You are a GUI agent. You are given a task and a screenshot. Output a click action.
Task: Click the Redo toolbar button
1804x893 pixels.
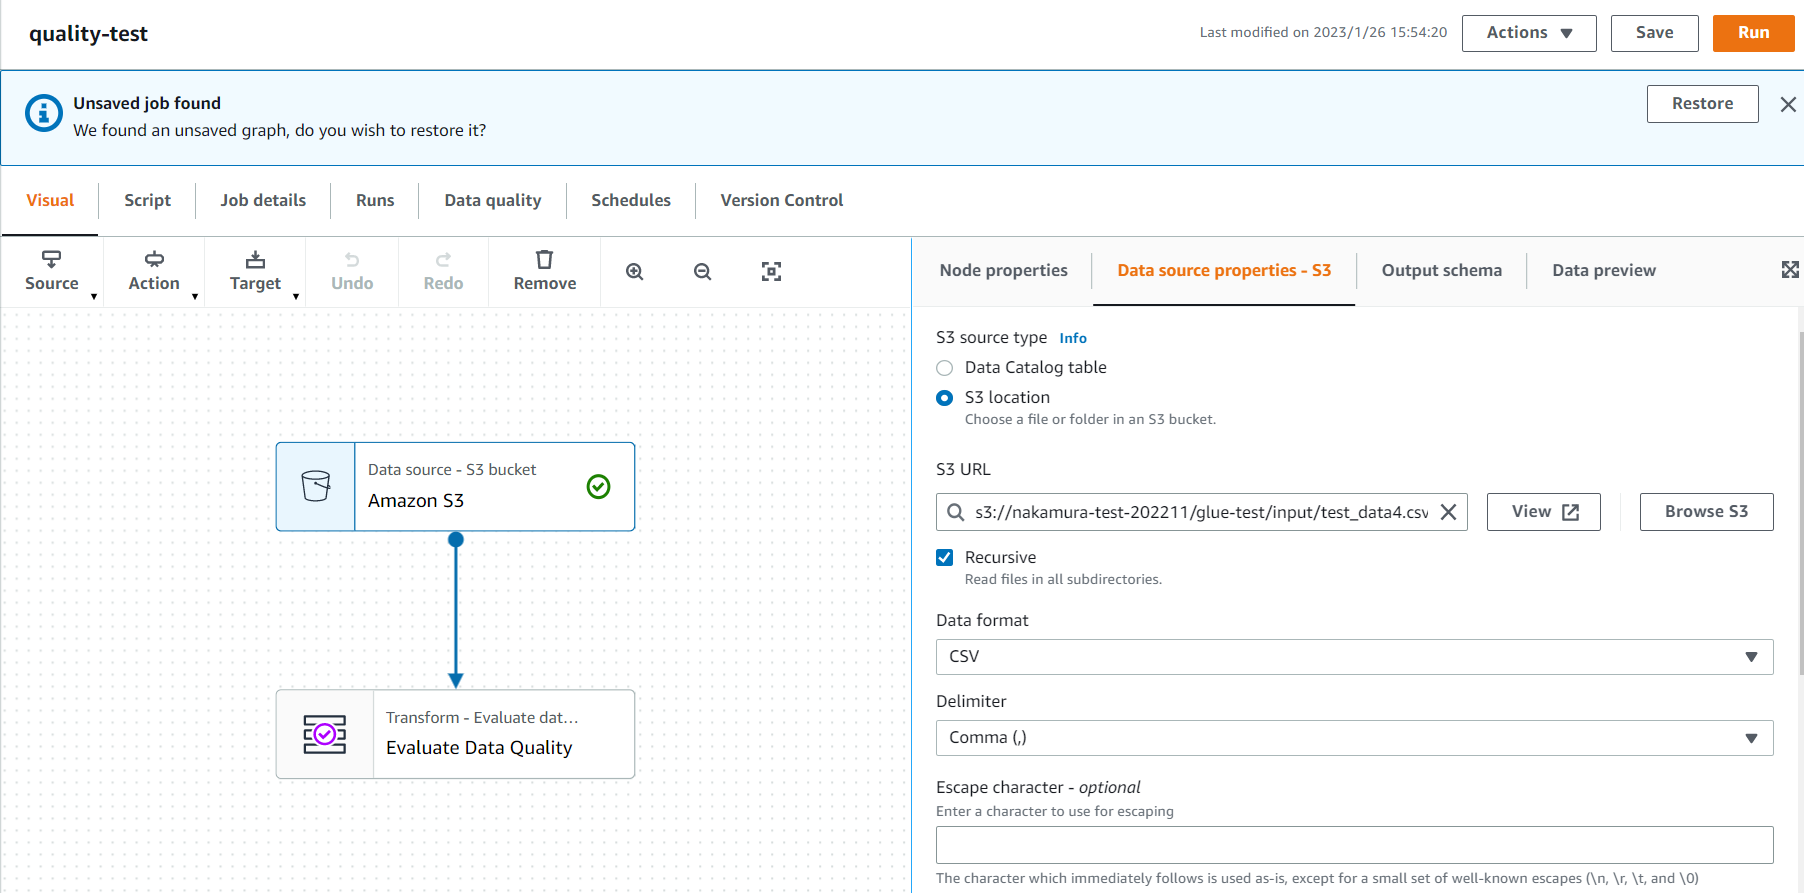(443, 271)
